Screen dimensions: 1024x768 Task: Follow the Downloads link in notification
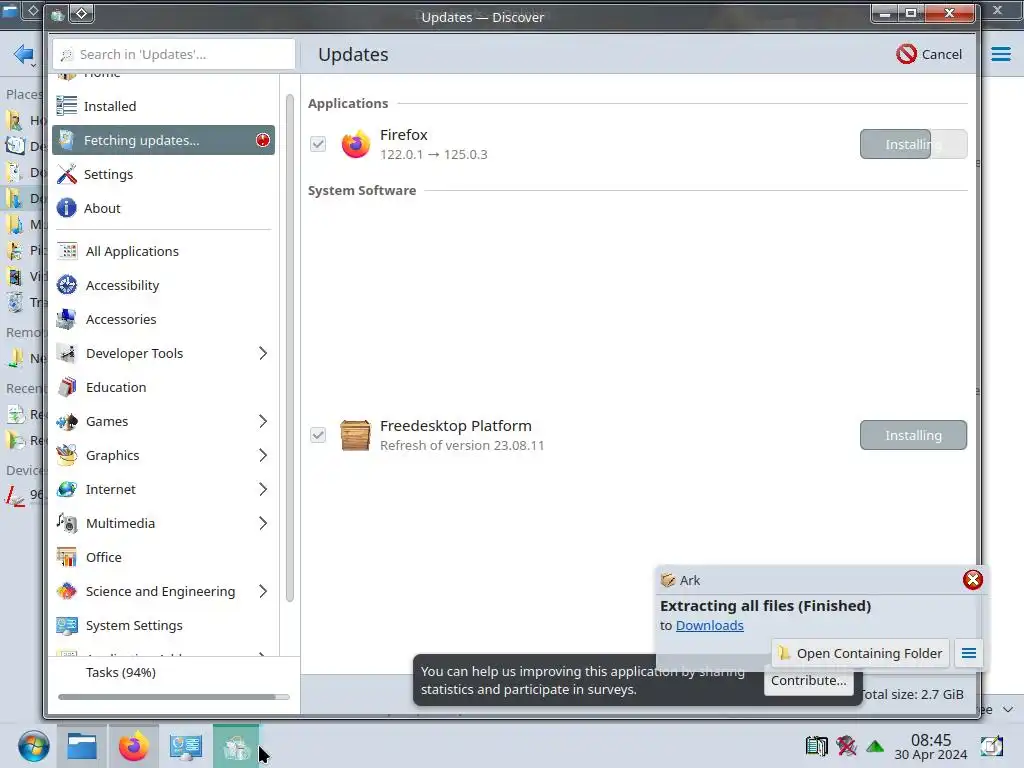pos(709,625)
